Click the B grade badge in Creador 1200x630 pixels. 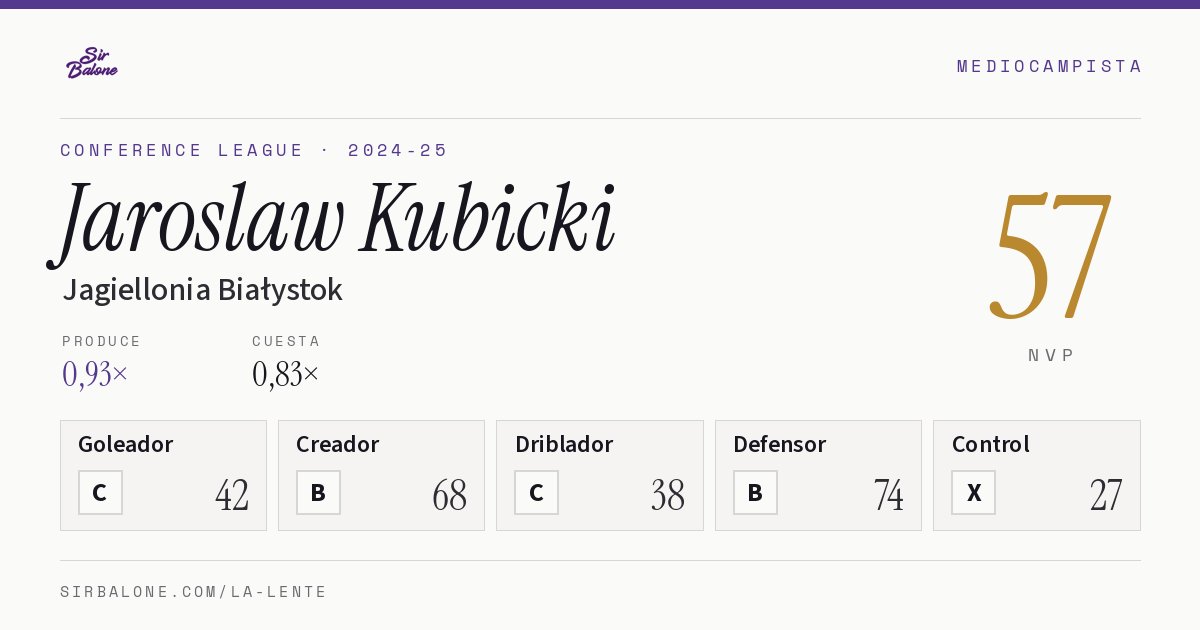point(318,493)
